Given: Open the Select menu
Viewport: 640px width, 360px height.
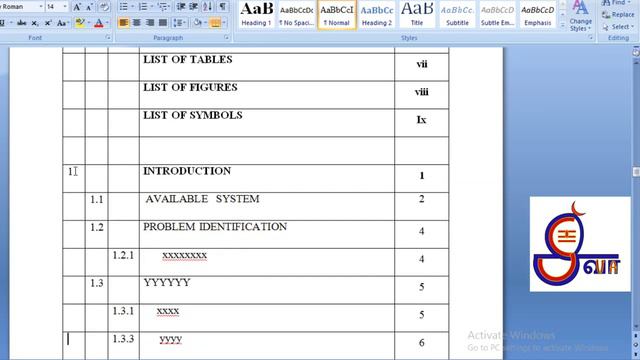Looking at the screenshot, I should click(618, 27).
